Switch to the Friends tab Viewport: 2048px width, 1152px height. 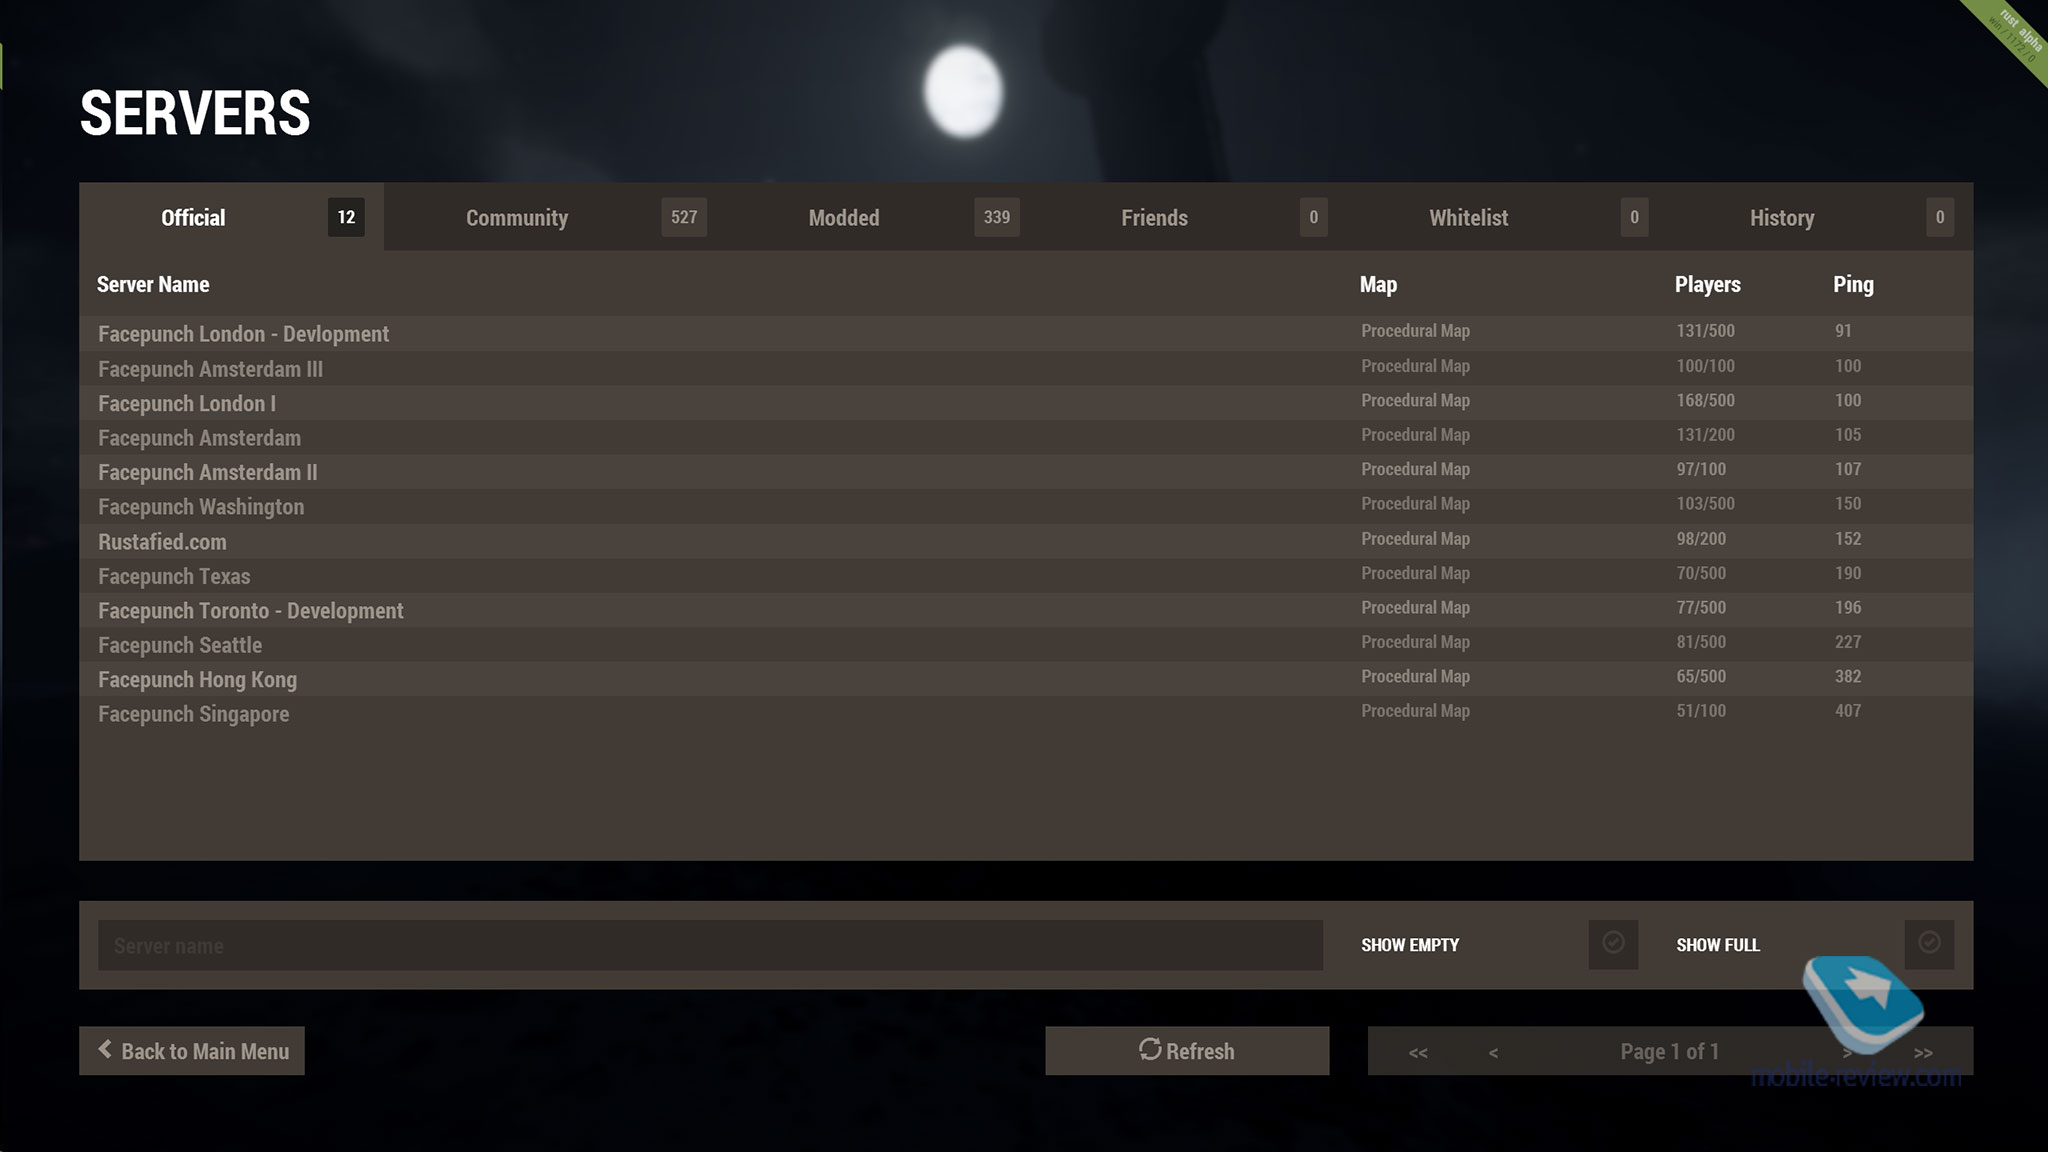coord(1154,217)
